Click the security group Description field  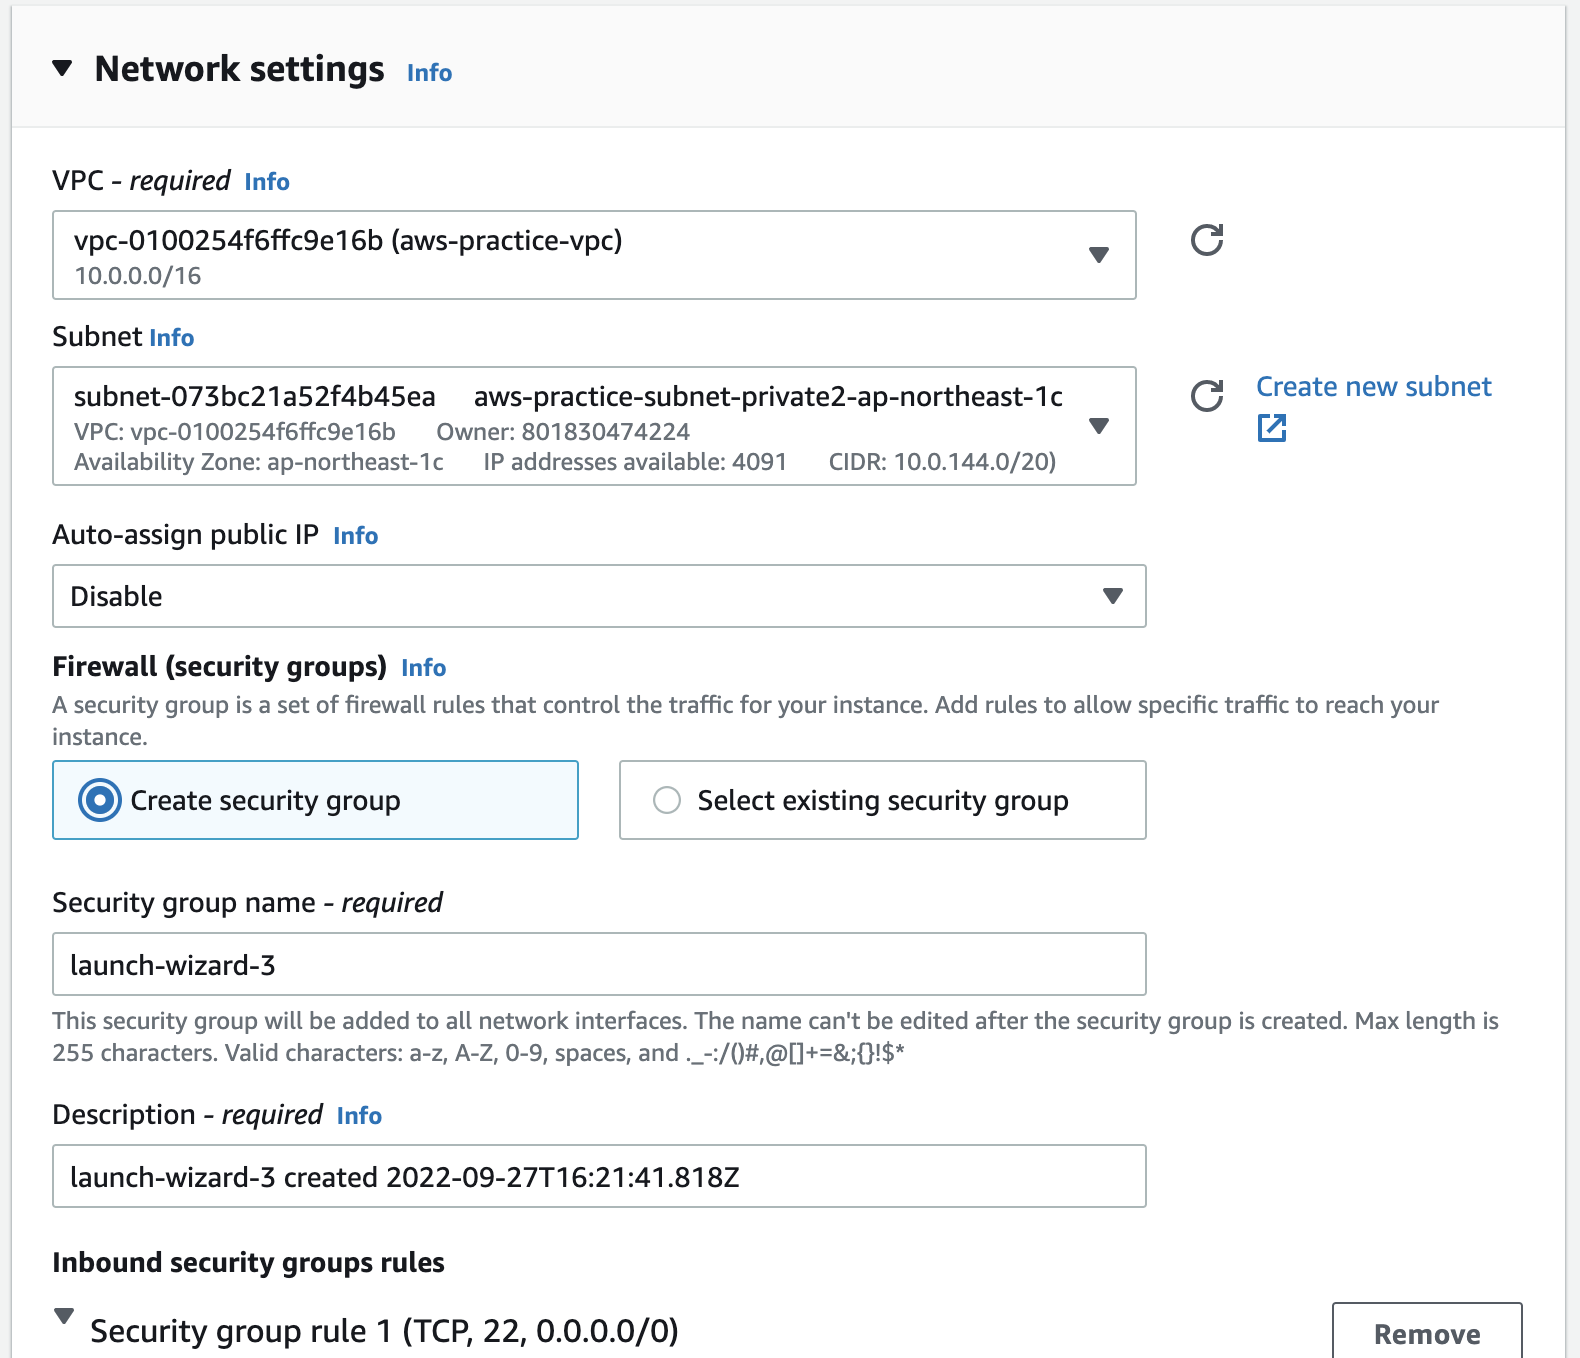point(598,1176)
